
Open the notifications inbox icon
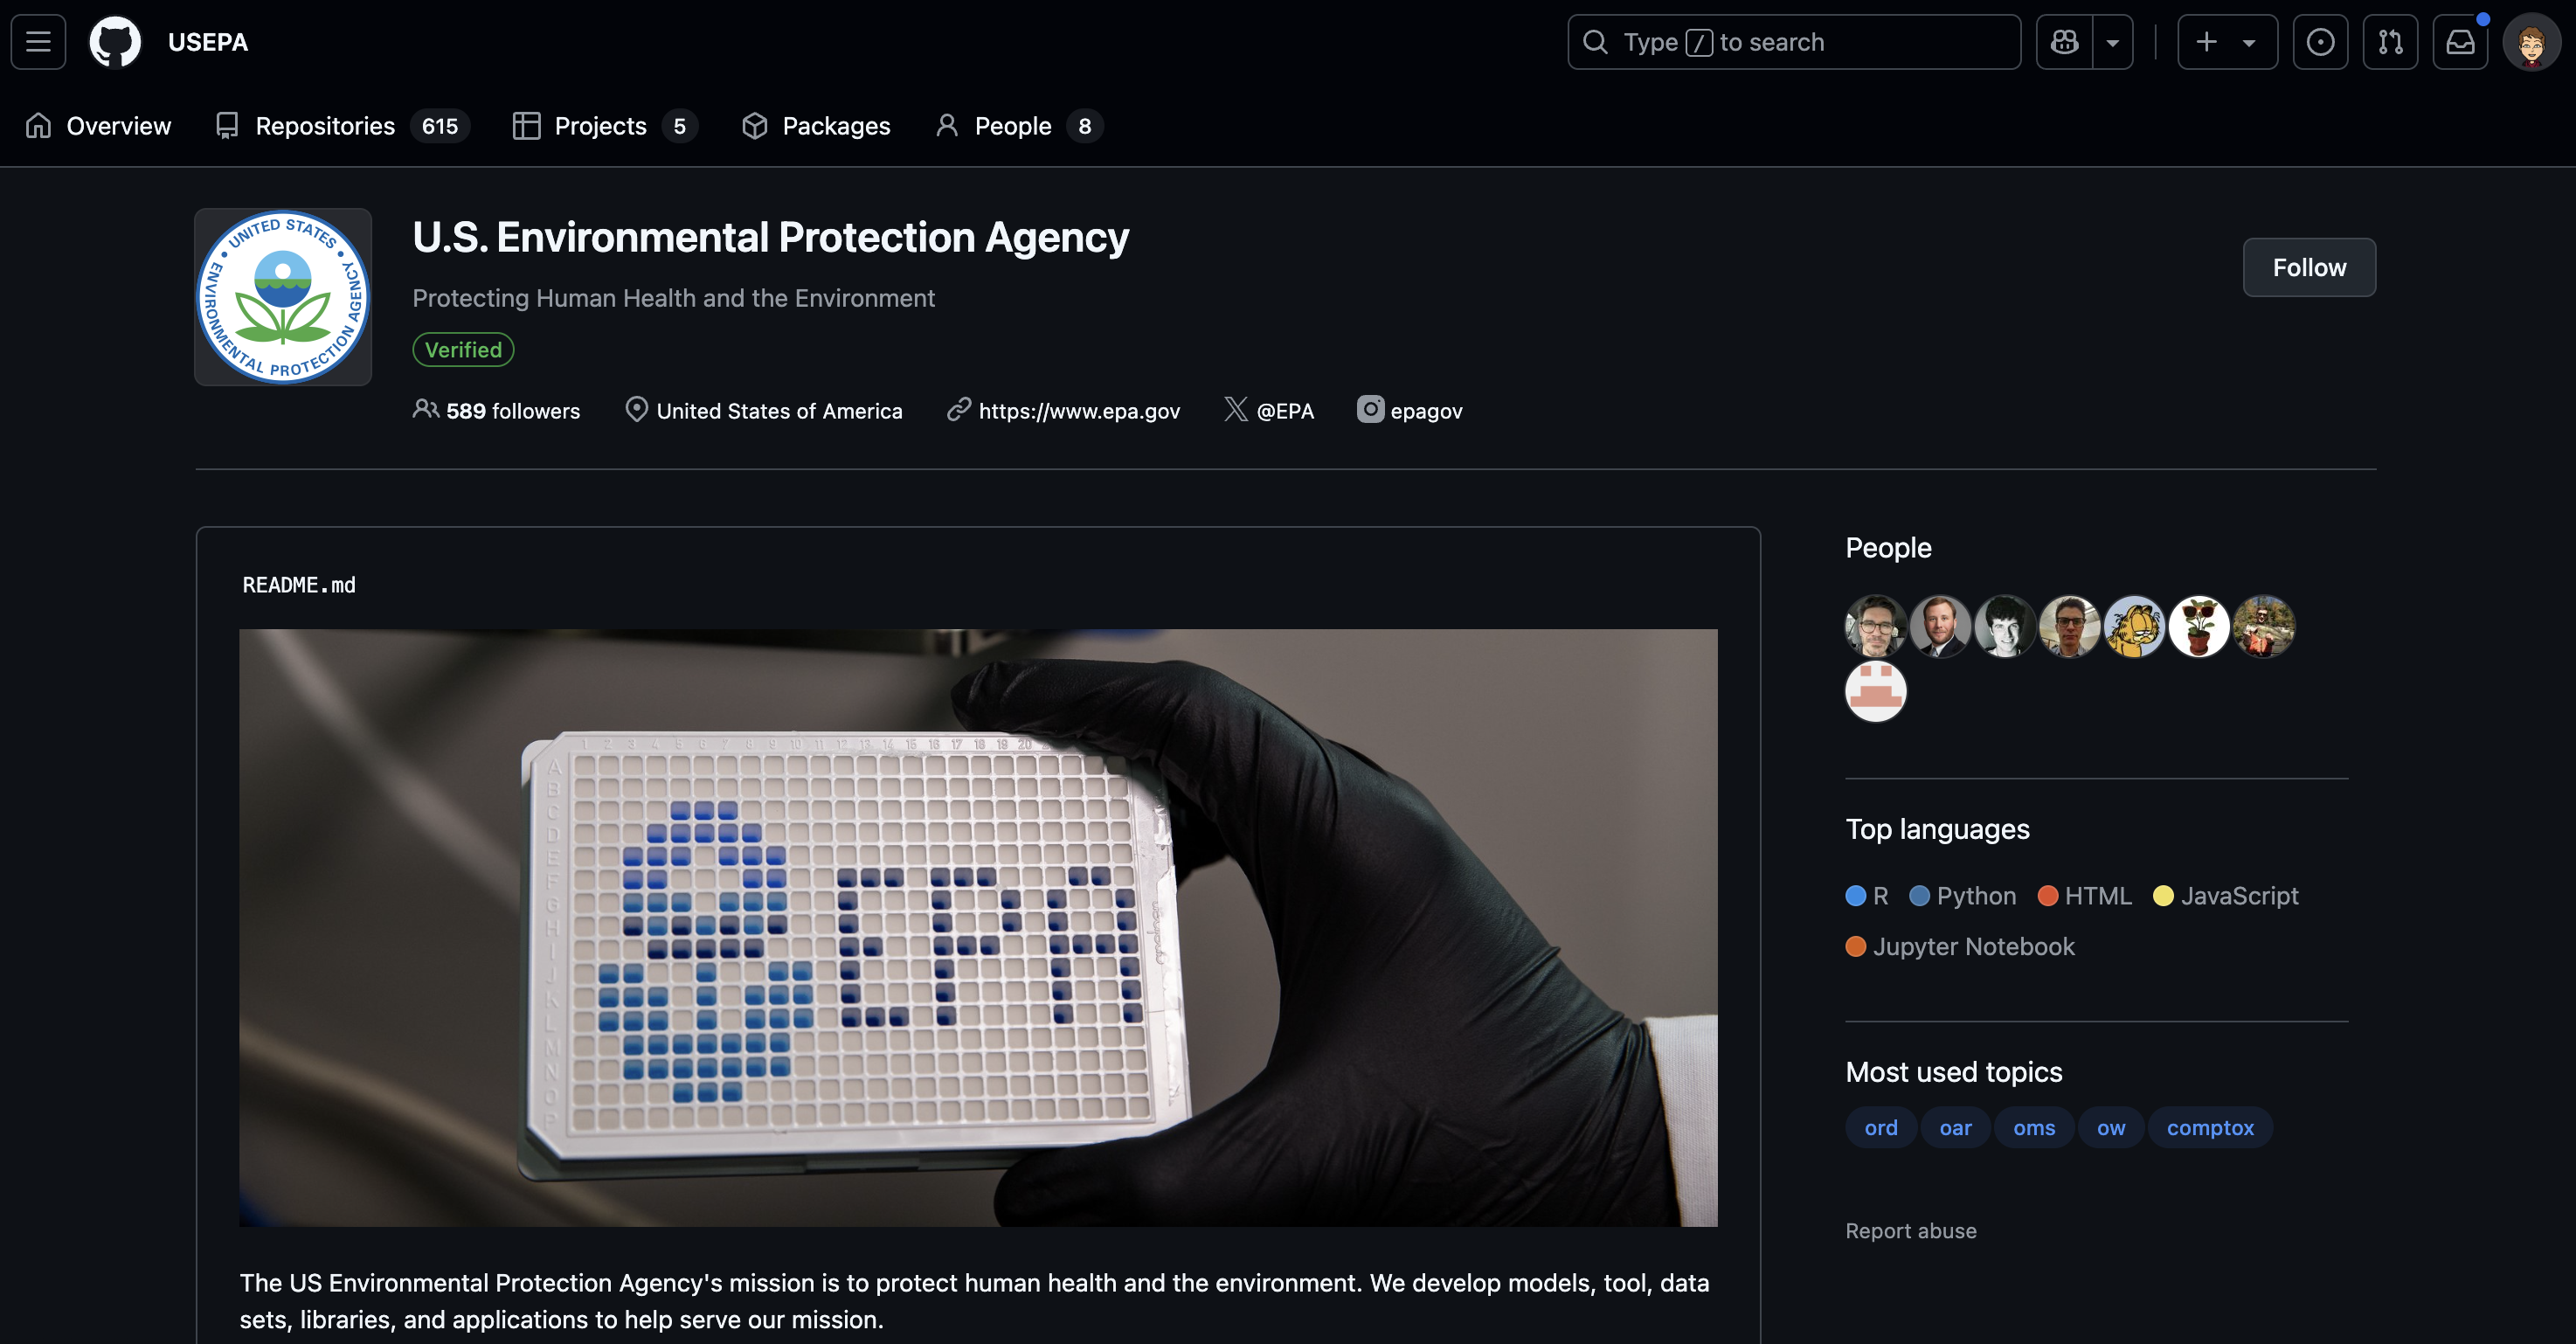[x=2460, y=42]
